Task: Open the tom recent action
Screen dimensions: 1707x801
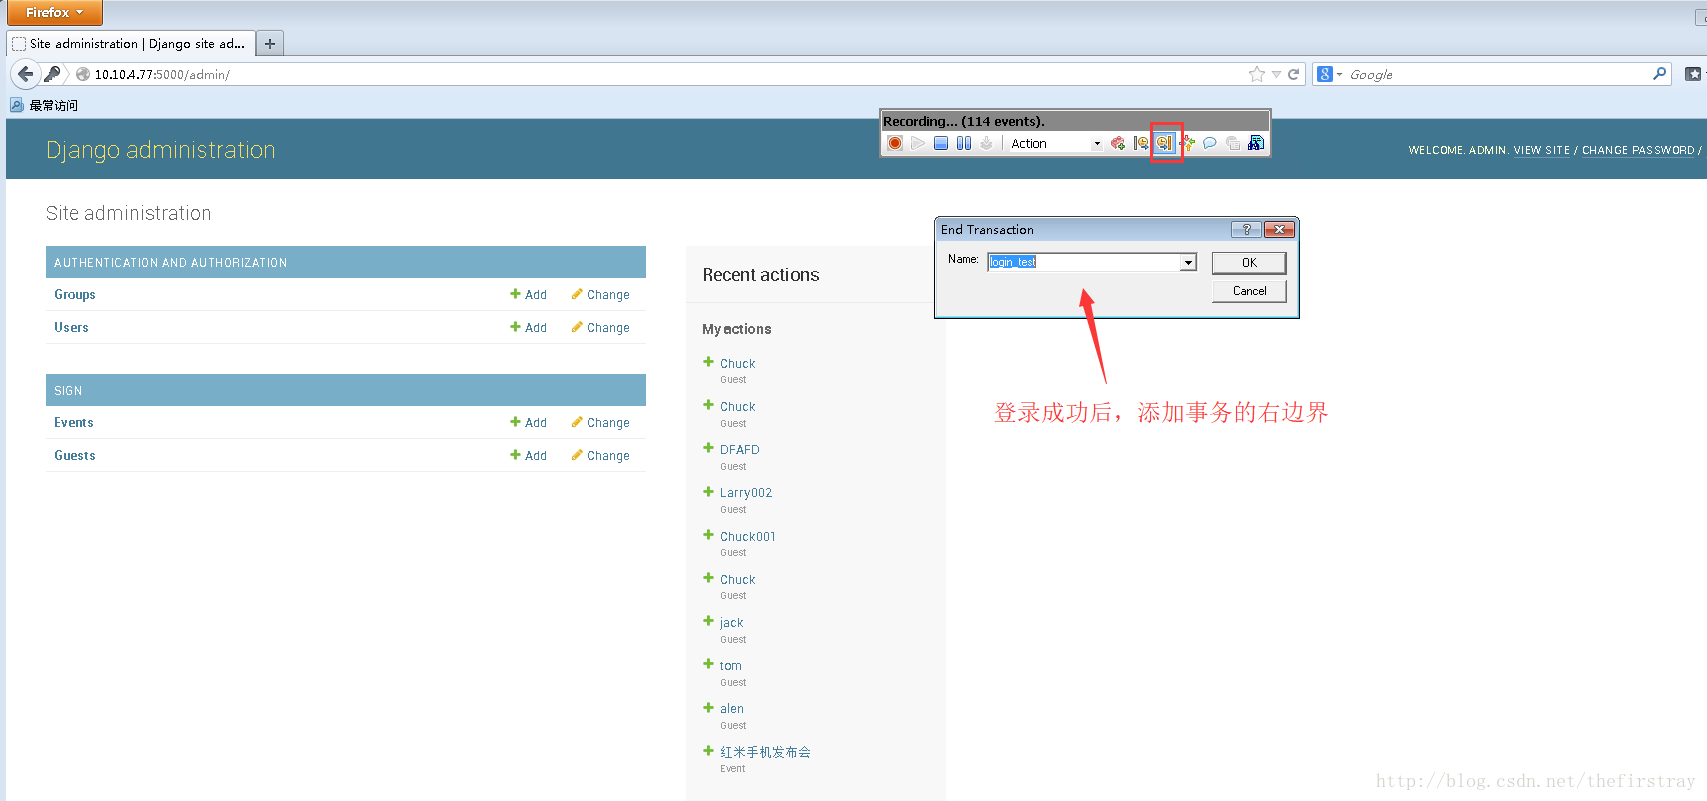Action: pyautogui.click(x=731, y=666)
